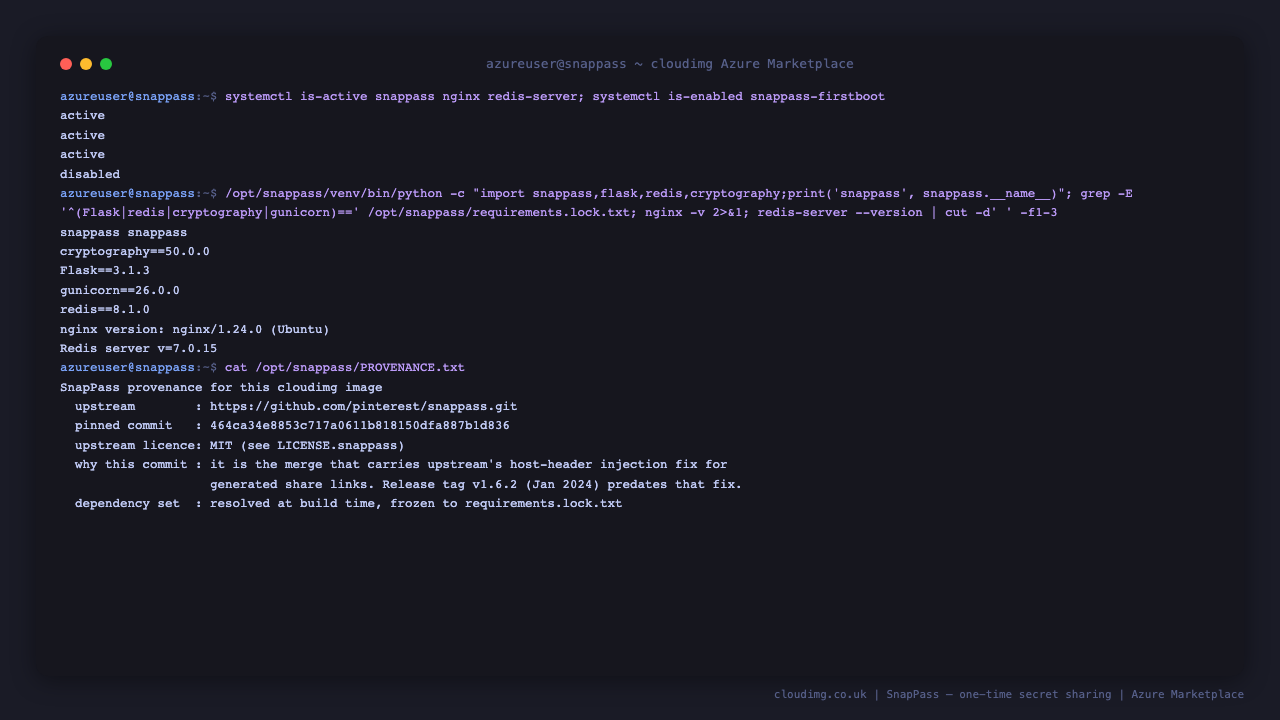The height and width of the screenshot is (720, 1280).
Task: Click the red close window button
Action: 66,64
